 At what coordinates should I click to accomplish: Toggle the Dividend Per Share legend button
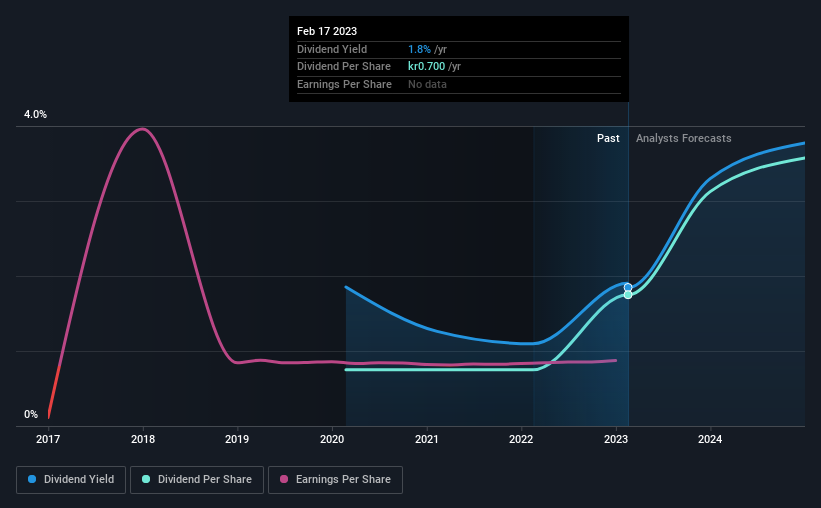tap(197, 480)
